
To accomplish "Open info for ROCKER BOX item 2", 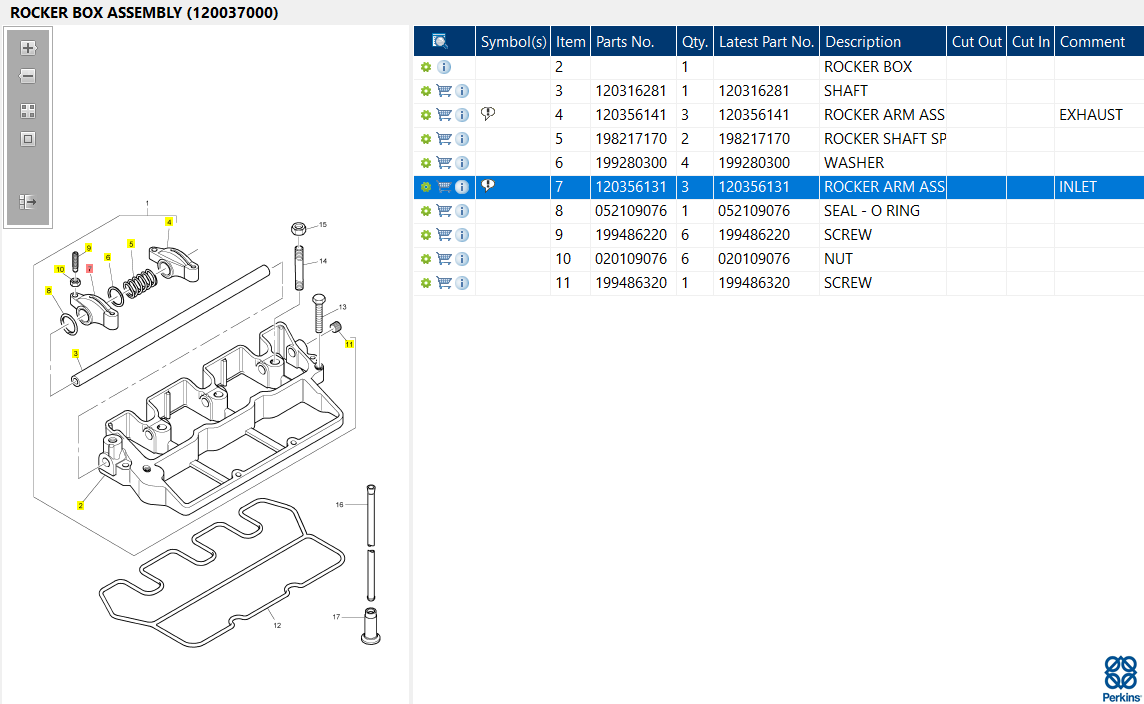I will coord(444,67).
